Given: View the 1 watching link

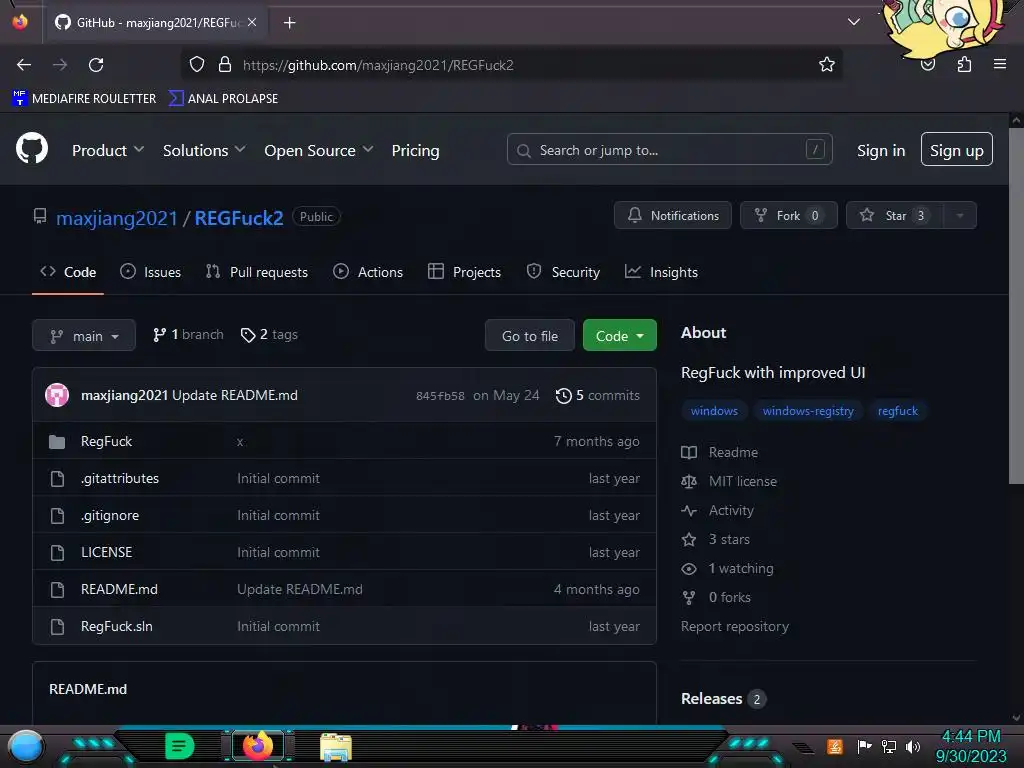Looking at the screenshot, I should [x=727, y=569].
